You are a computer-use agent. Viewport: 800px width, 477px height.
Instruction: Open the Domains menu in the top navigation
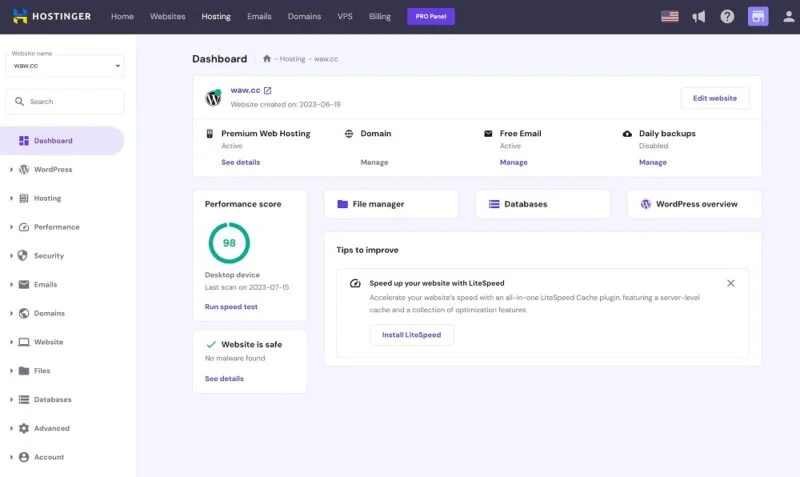[x=304, y=17]
